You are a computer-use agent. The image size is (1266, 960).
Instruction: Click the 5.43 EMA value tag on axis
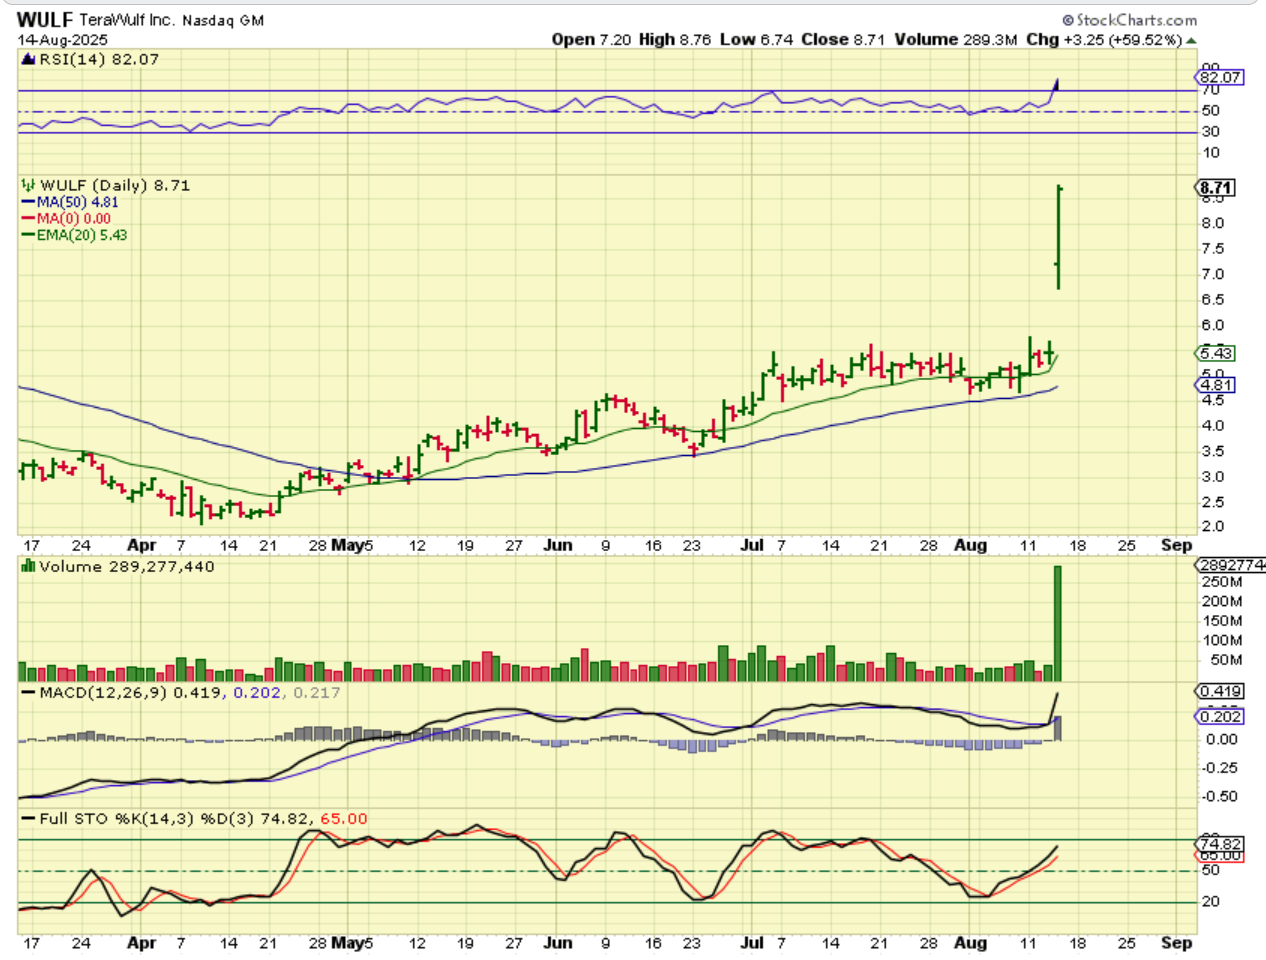click(1216, 353)
